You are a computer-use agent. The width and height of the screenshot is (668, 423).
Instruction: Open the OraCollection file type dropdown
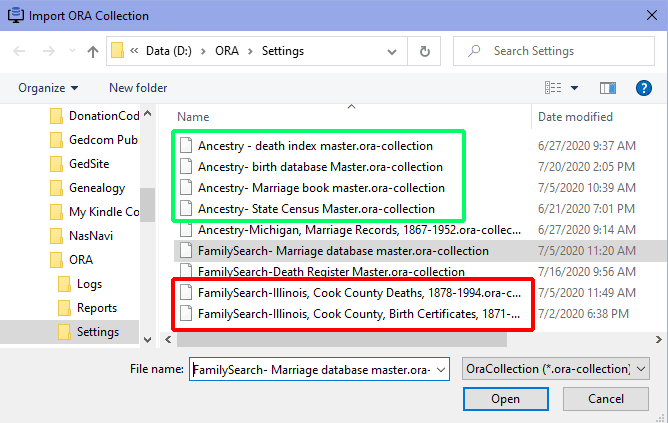pos(557,369)
